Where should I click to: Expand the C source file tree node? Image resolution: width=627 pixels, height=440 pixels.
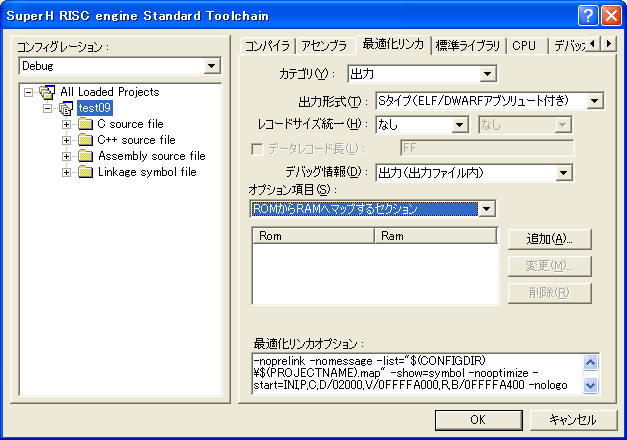click(x=67, y=124)
